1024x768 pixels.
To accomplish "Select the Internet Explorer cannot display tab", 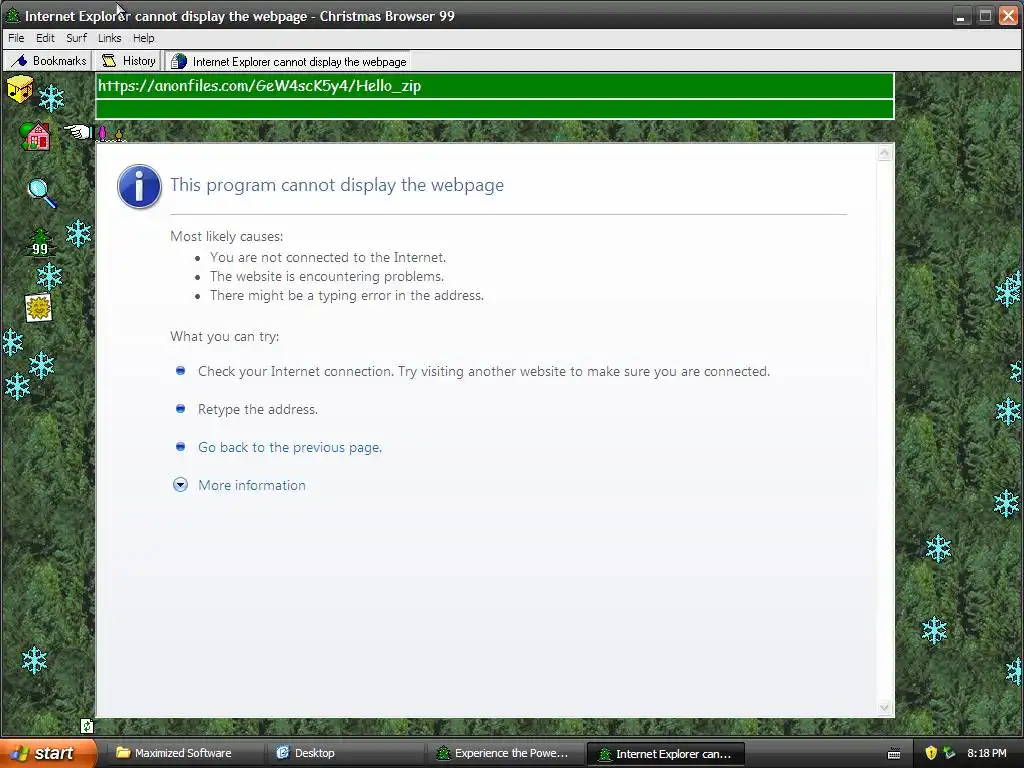I will coord(288,61).
